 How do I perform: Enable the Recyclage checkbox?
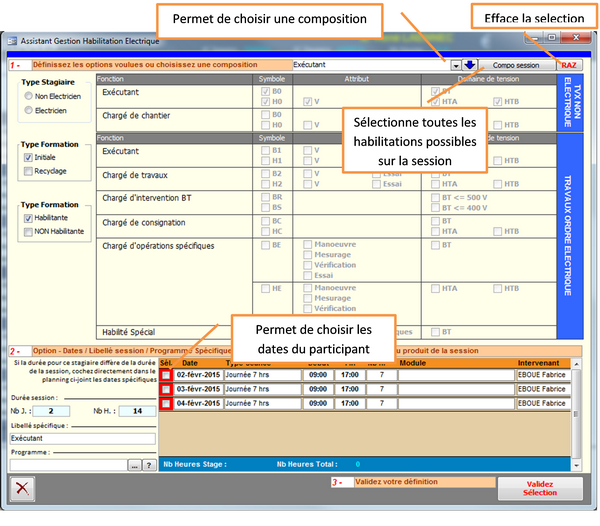click(x=27, y=171)
